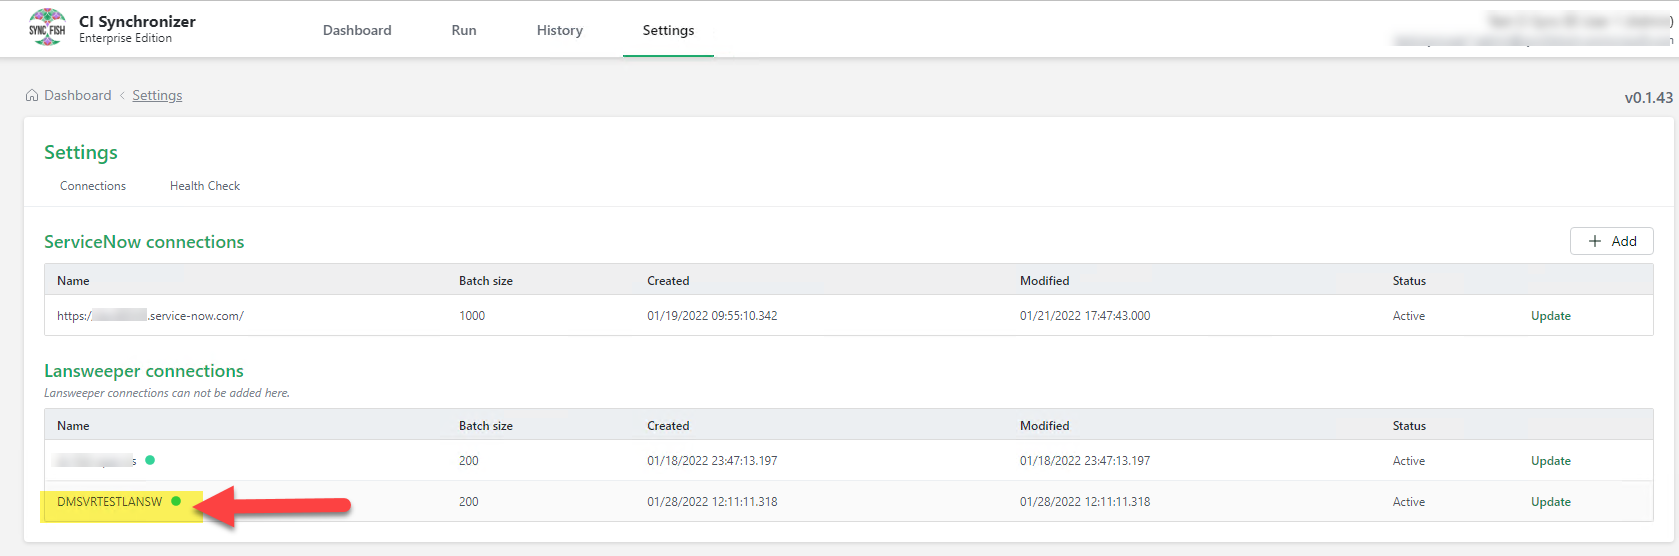Screen dimensions: 1679x556
Task: Click batch size 1000 cell
Action: click(x=472, y=316)
